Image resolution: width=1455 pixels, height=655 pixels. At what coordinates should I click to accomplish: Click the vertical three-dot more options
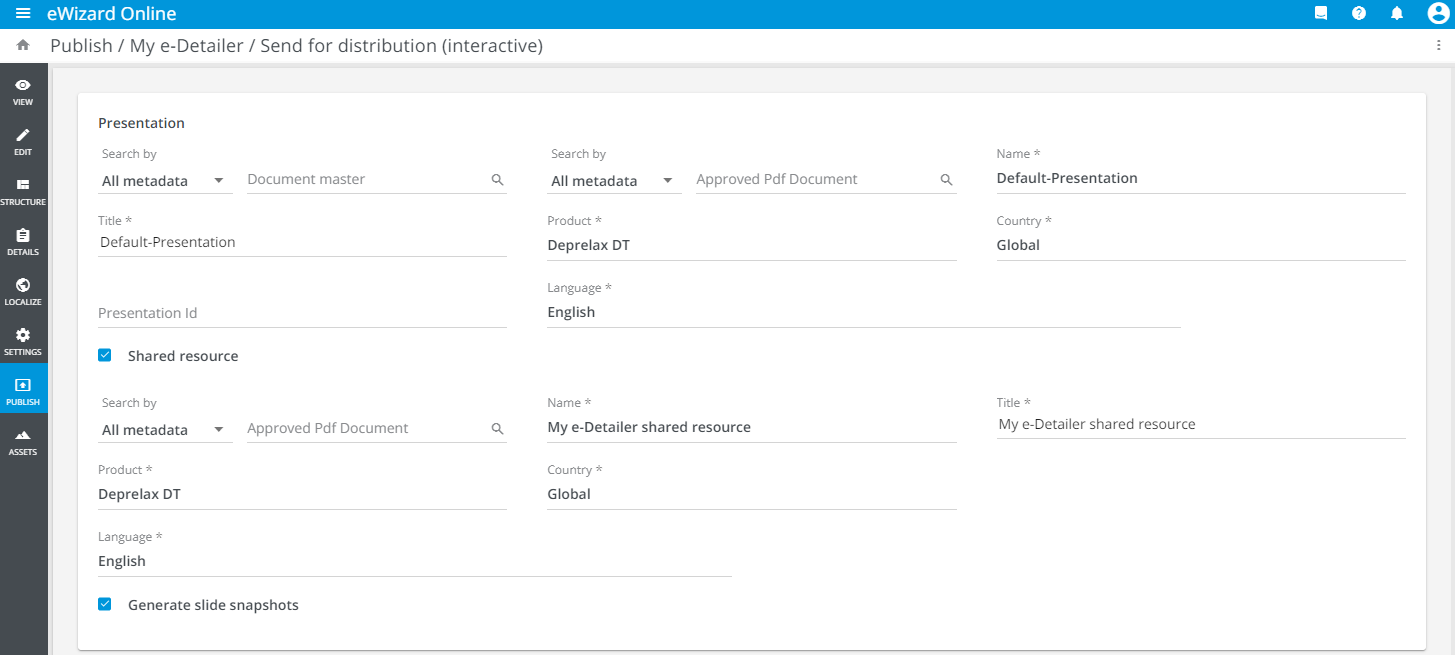[1438, 46]
